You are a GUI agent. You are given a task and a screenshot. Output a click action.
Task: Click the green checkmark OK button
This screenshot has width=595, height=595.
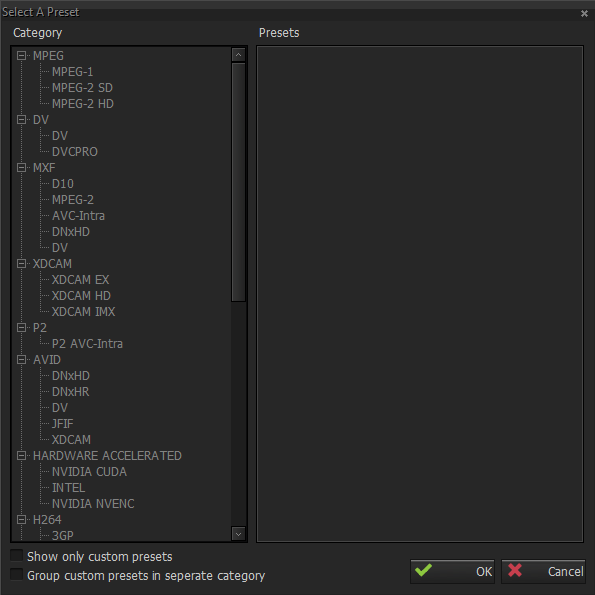452,571
